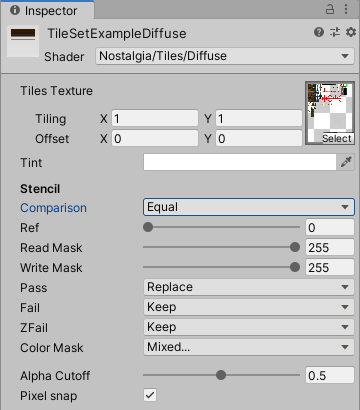
Task: Open the white Tint color swatch
Action: point(240,162)
